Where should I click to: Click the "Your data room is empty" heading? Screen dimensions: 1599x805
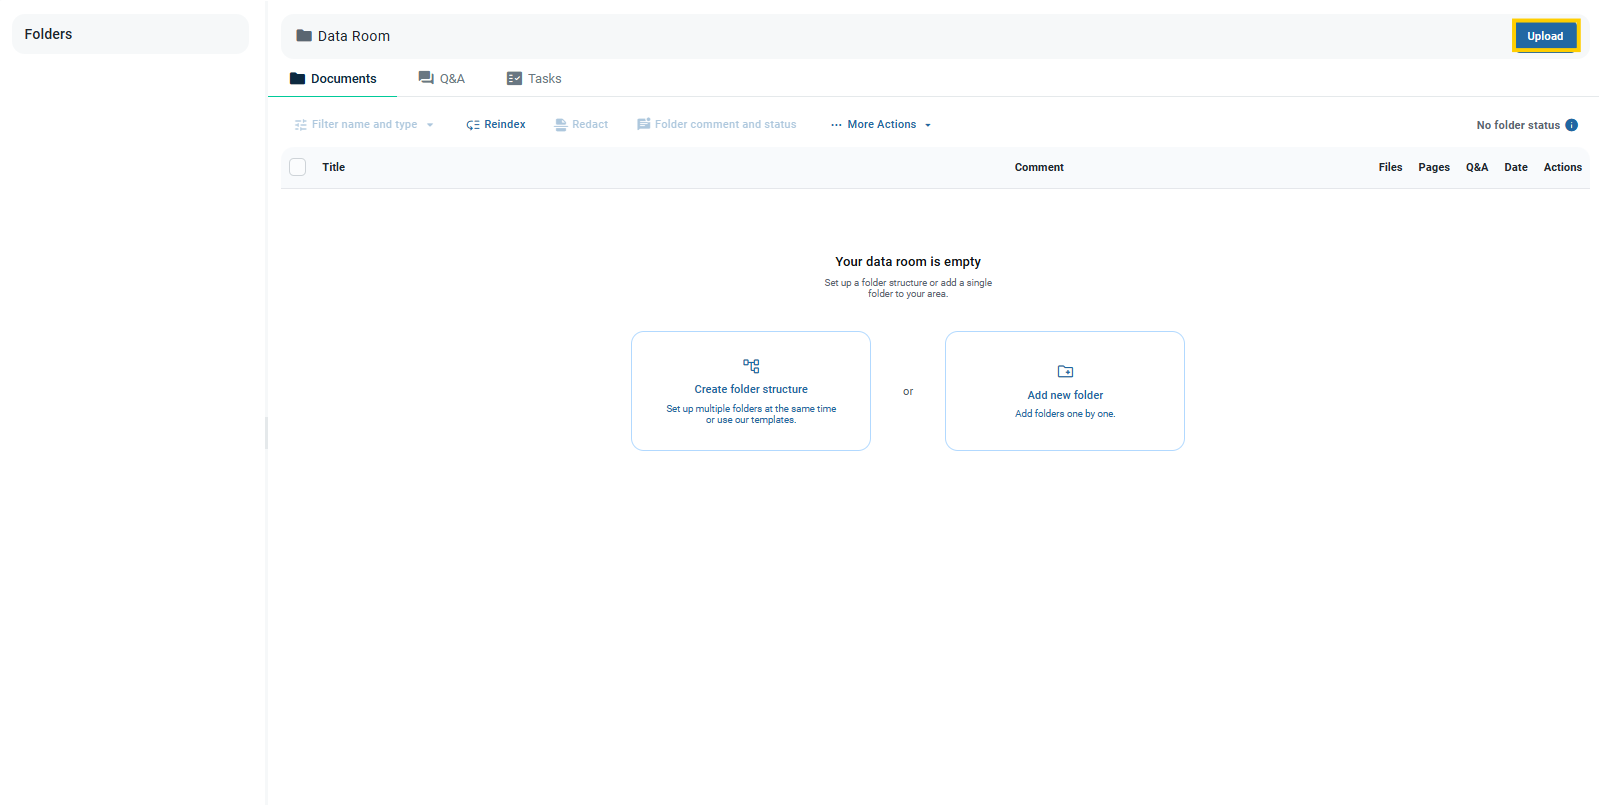908,262
